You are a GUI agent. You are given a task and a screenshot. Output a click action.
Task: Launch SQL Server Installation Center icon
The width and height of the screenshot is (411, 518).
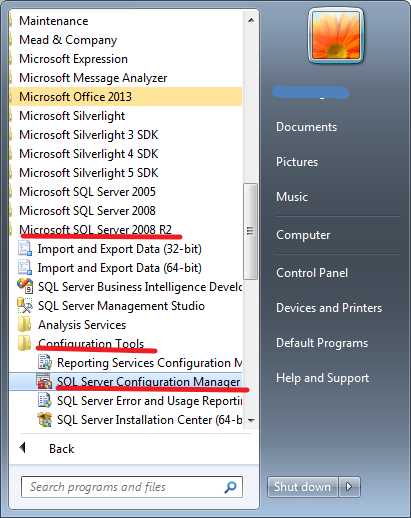tap(44, 419)
